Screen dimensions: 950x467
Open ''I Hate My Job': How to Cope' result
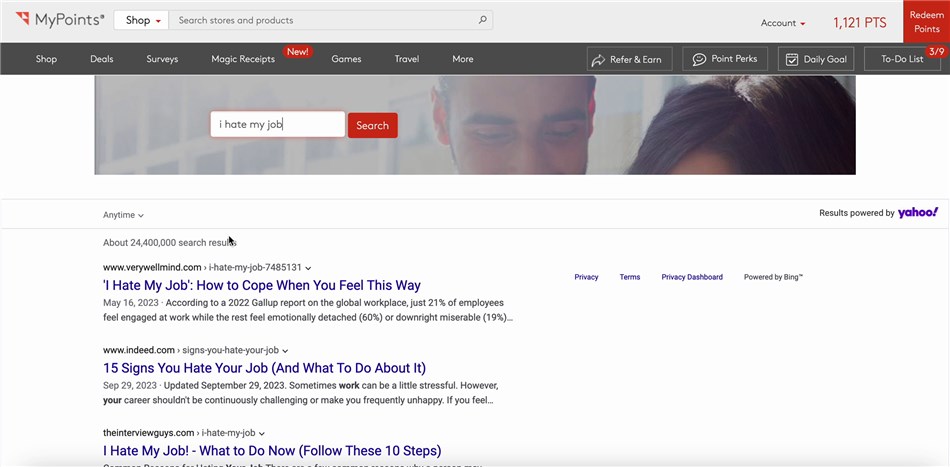click(262, 285)
